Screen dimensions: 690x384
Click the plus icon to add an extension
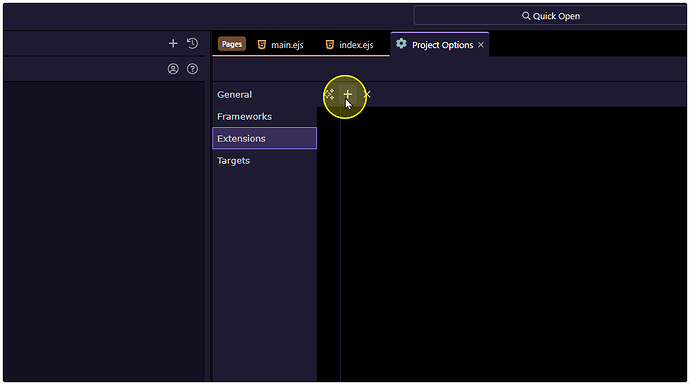(348, 94)
